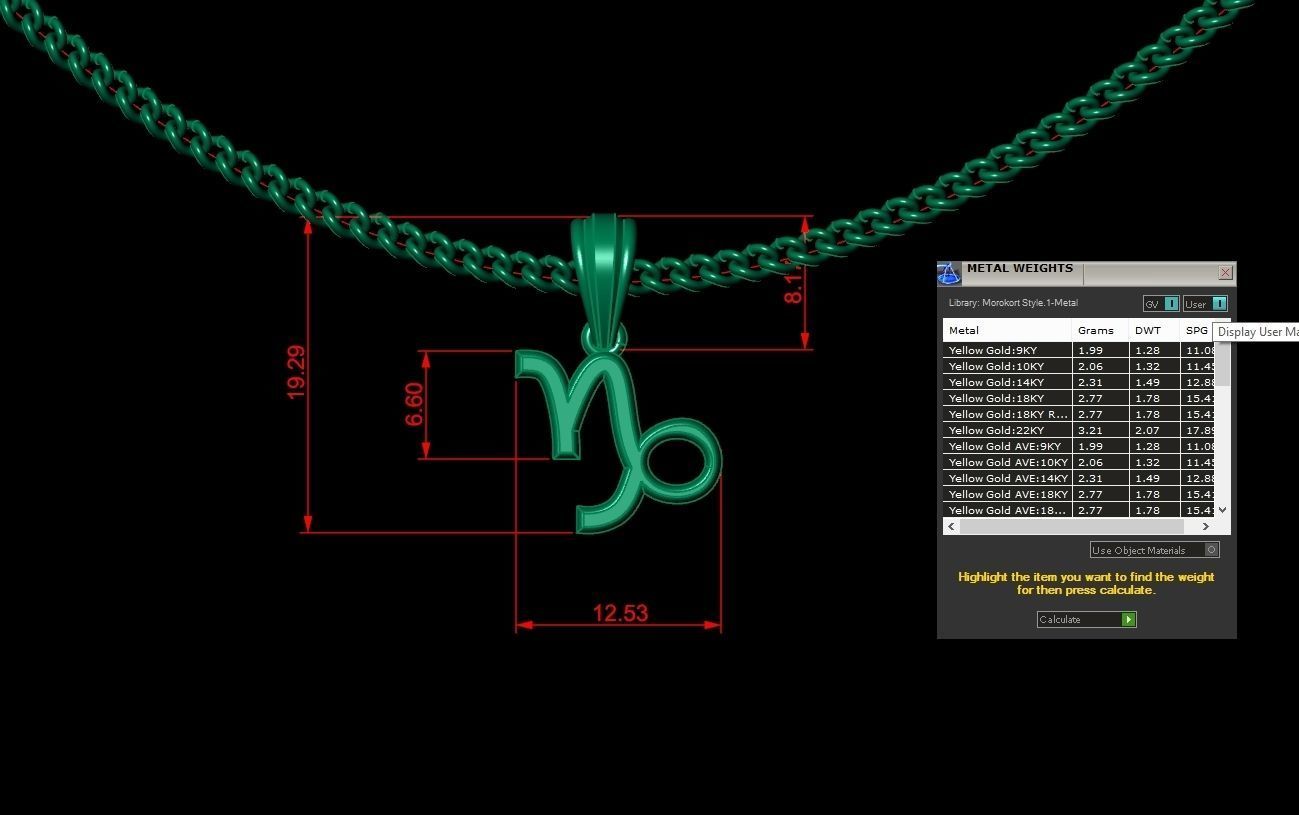Click the table's scroll-right arrow

[x=1206, y=527]
